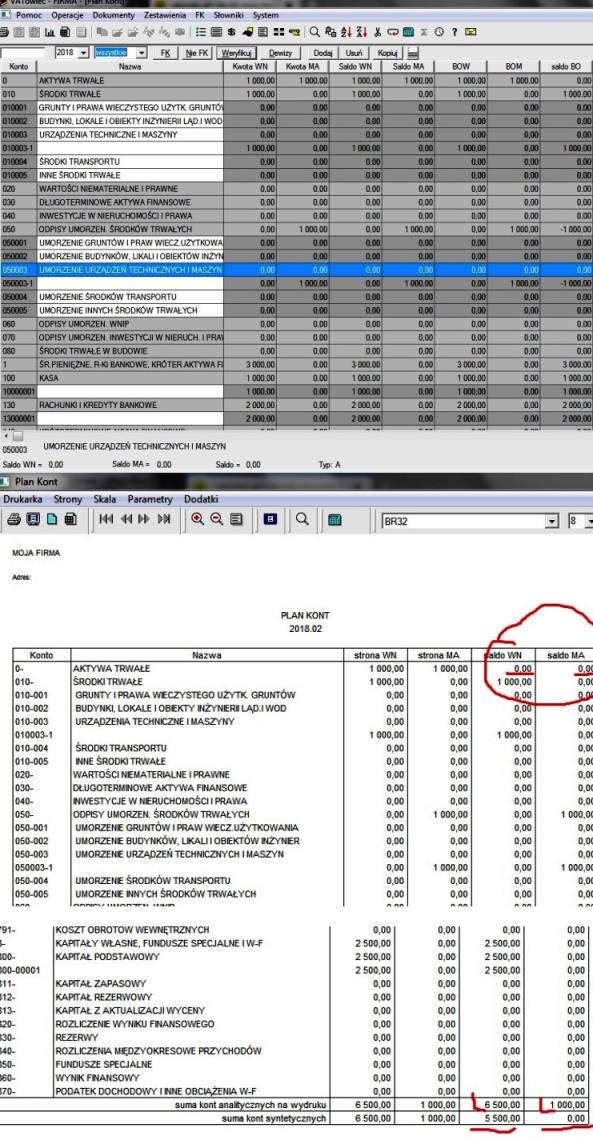Open the Operacje menu
This screenshot has width=593, height=1140.
(67, 15)
